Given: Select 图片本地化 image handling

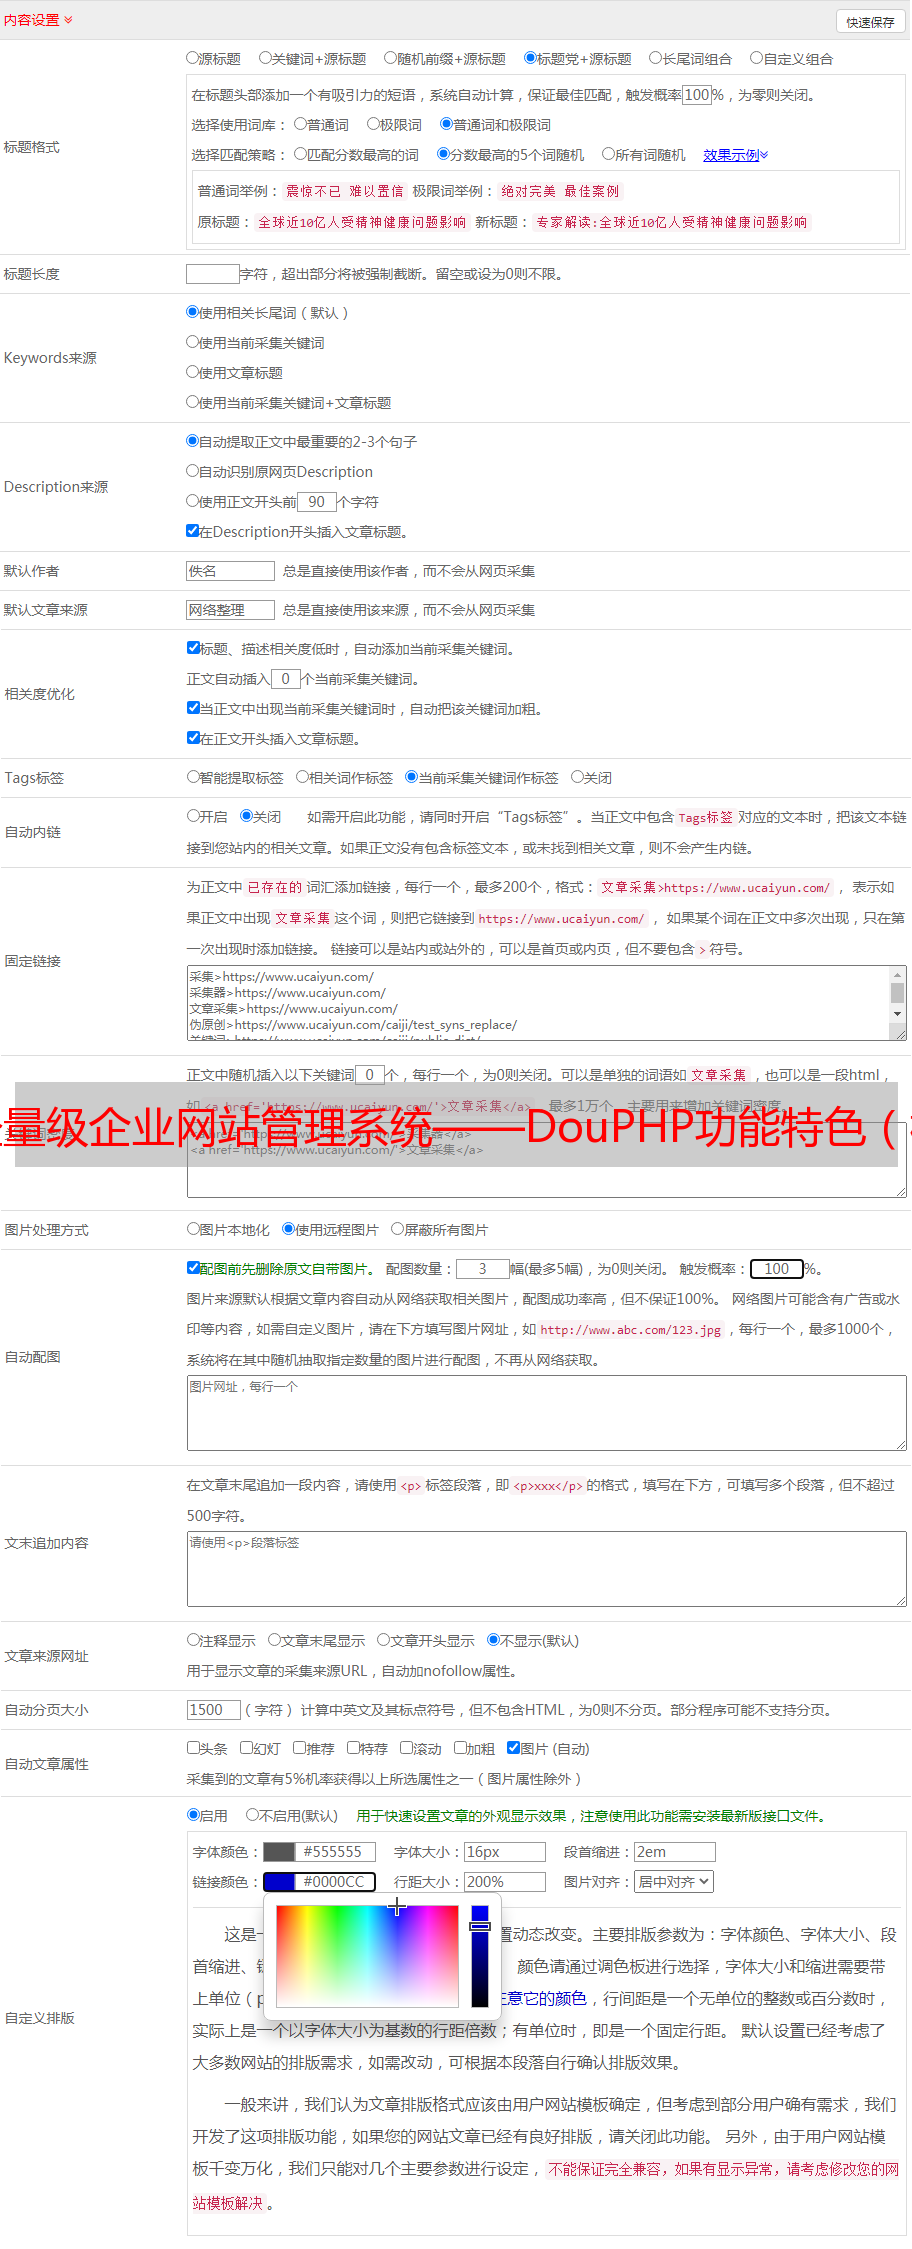Looking at the screenshot, I should pyautogui.click(x=194, y=1229).
